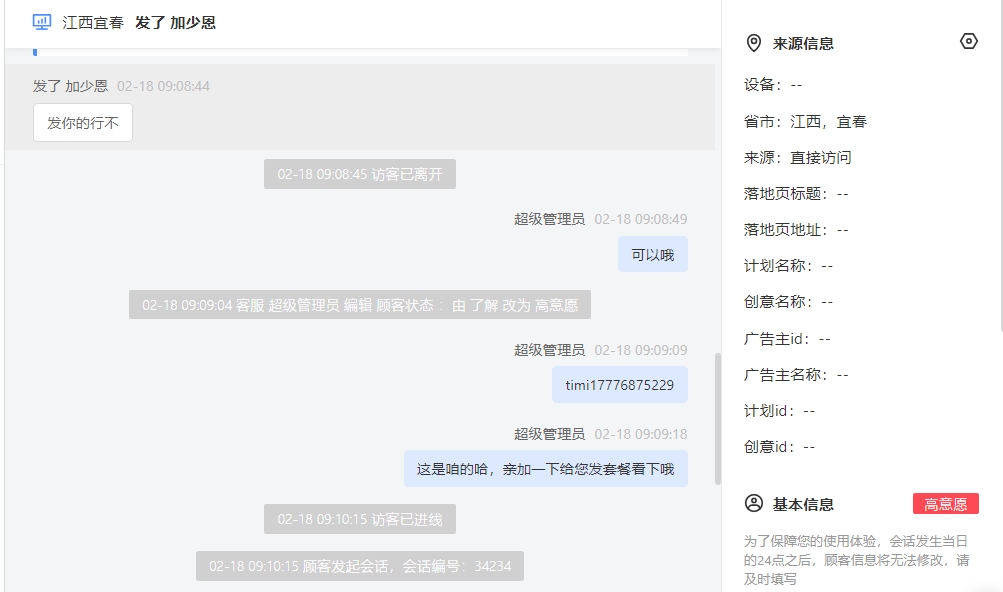Click the 广告主id row
The width and height of the screenshot is (1003, 592).
(787, 339)
